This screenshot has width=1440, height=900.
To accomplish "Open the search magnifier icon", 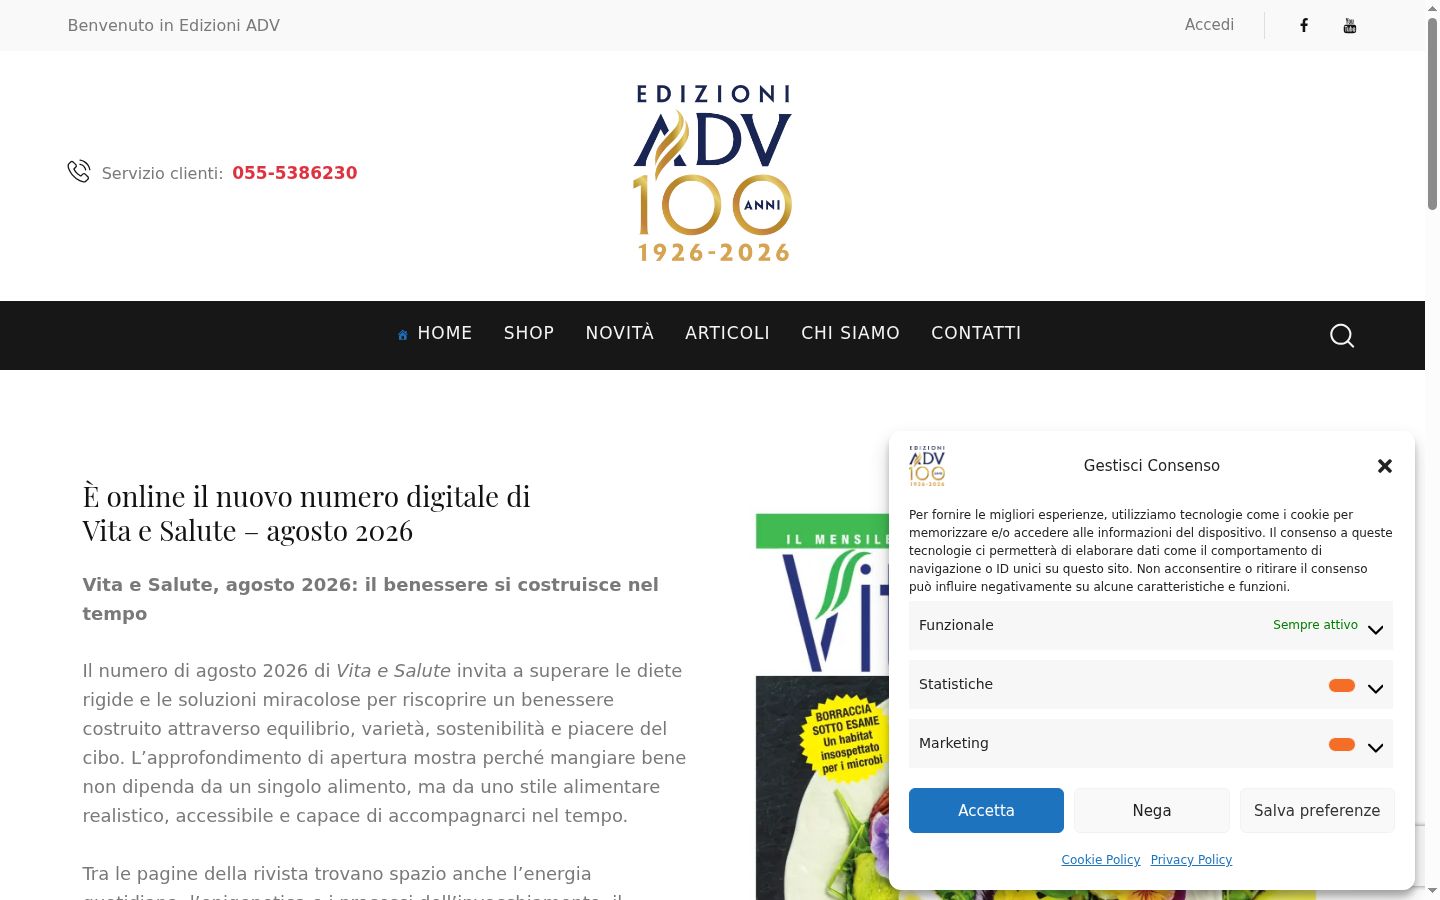I will click(x=1342, y=336).
